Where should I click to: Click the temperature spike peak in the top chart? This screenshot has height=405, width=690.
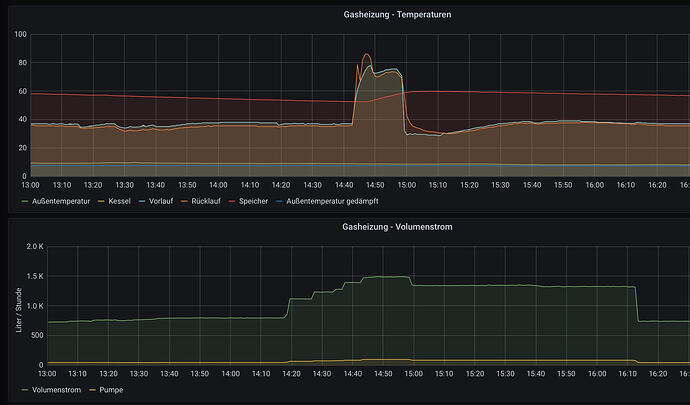coord(366,54)
